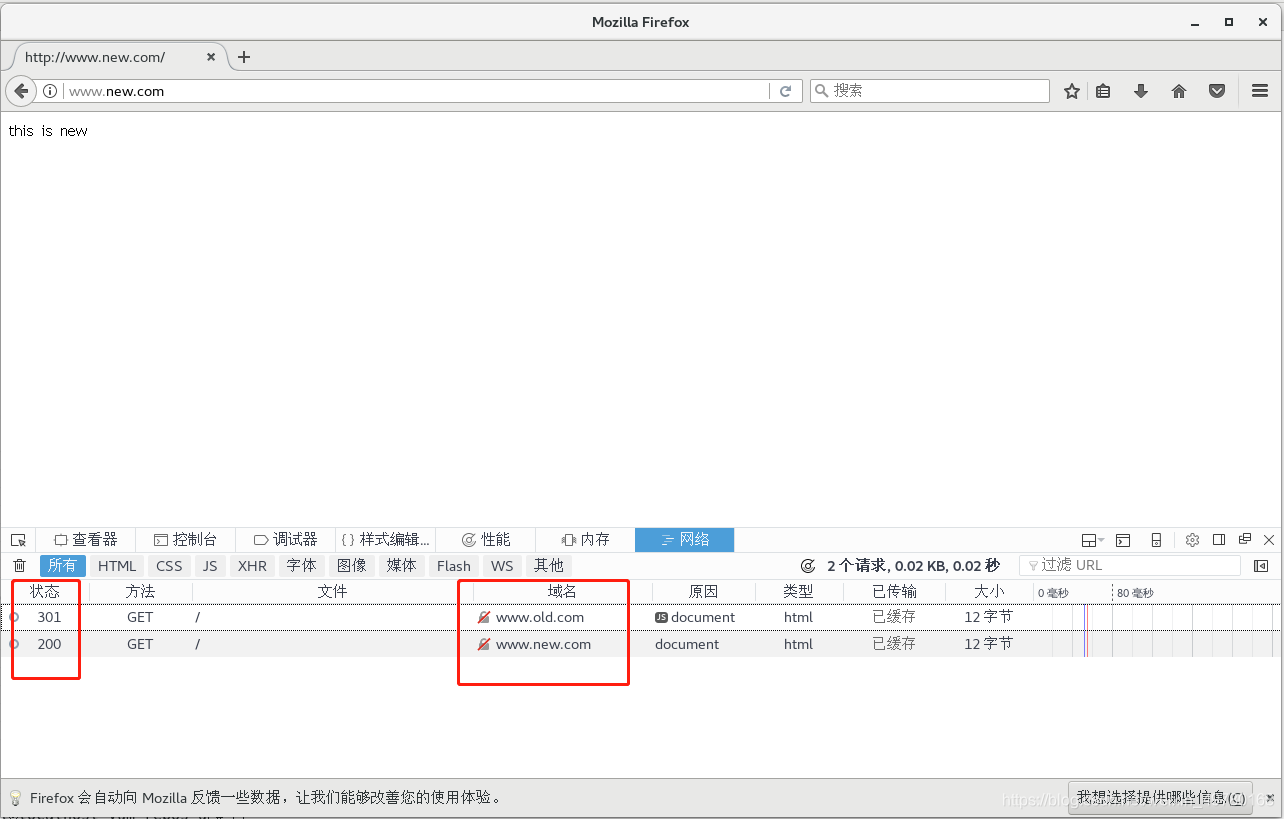Filter requests by 字体 fonts
This screenshot has height=819, width=1284.
[301, 566]
